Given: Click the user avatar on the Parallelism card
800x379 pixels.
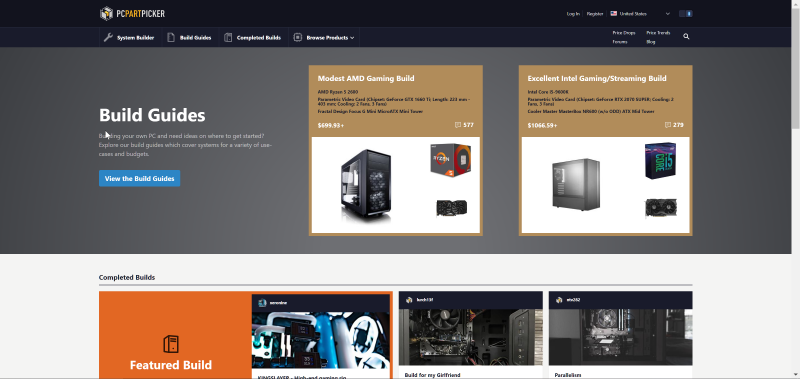Looking at the screenshot, I should pos(559,300).
